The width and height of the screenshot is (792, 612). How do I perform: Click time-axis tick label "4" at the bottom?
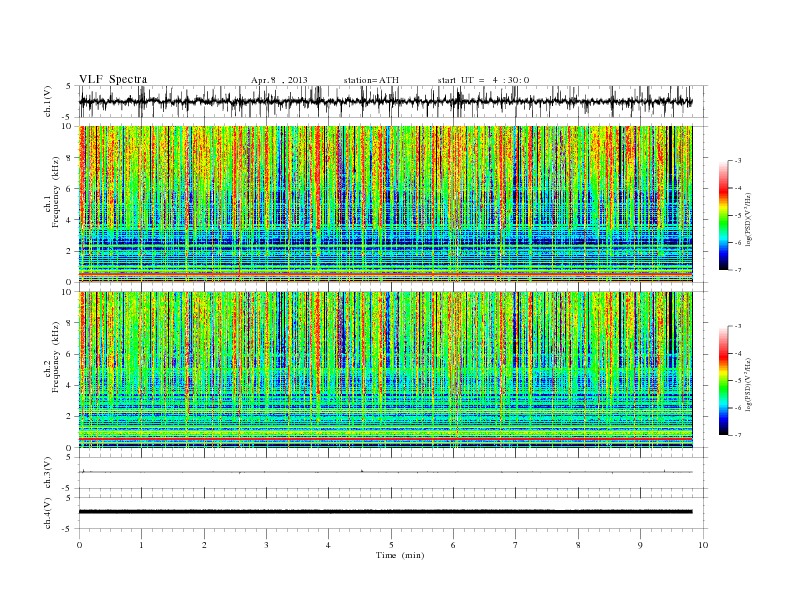[x=328, y=545]
